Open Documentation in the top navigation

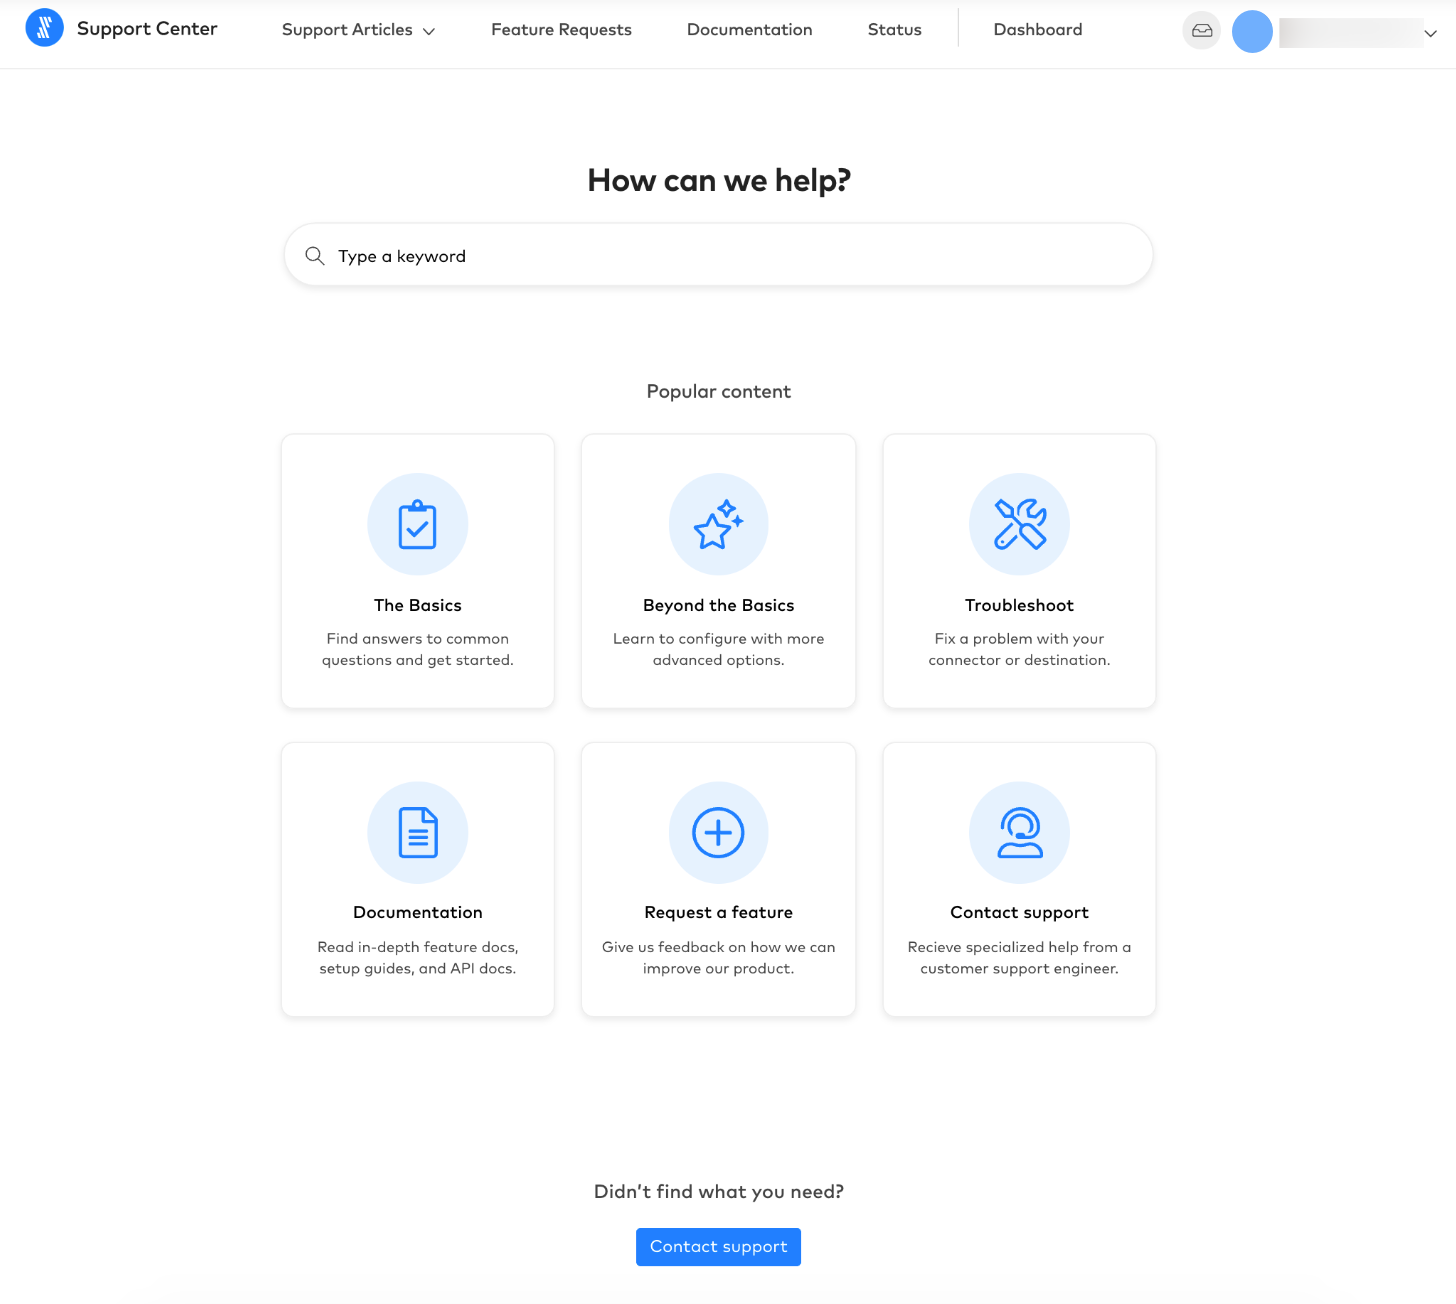(750, 30)
